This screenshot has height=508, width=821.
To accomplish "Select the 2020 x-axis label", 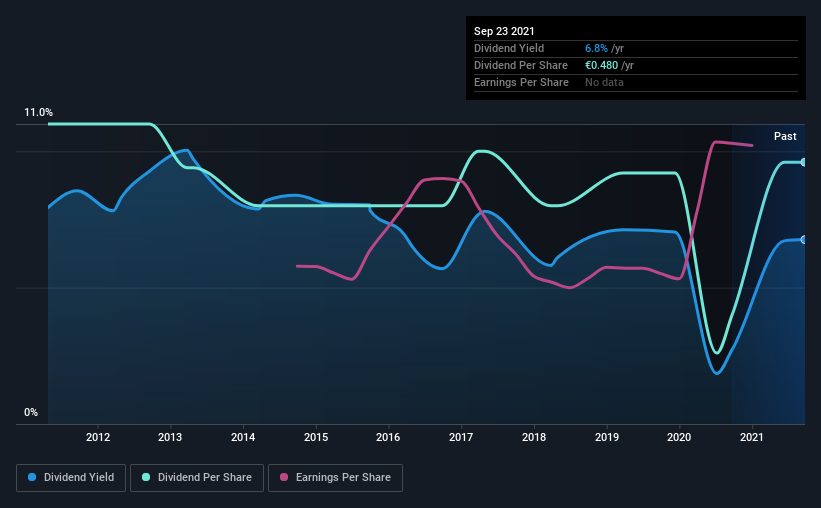I will click(x=679, y=437).
